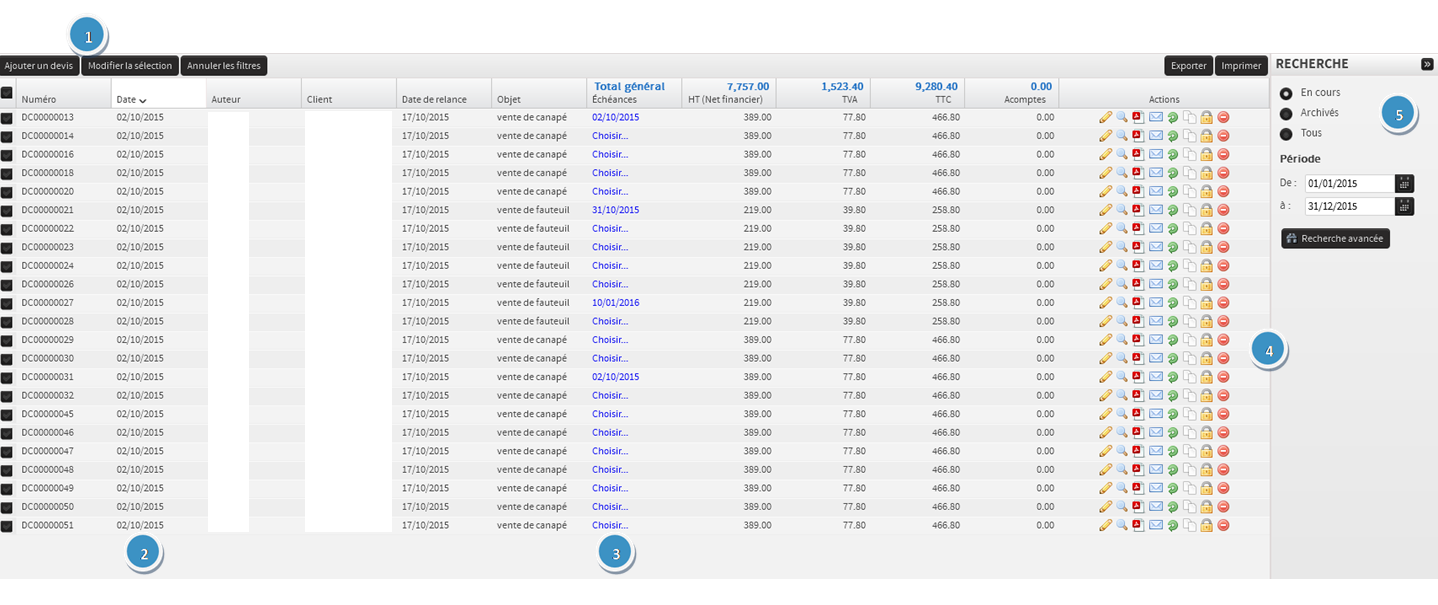Click the red delete icon for DC00000023
The width and height of the screenshot is (1438, 605).
[1223, 247]
